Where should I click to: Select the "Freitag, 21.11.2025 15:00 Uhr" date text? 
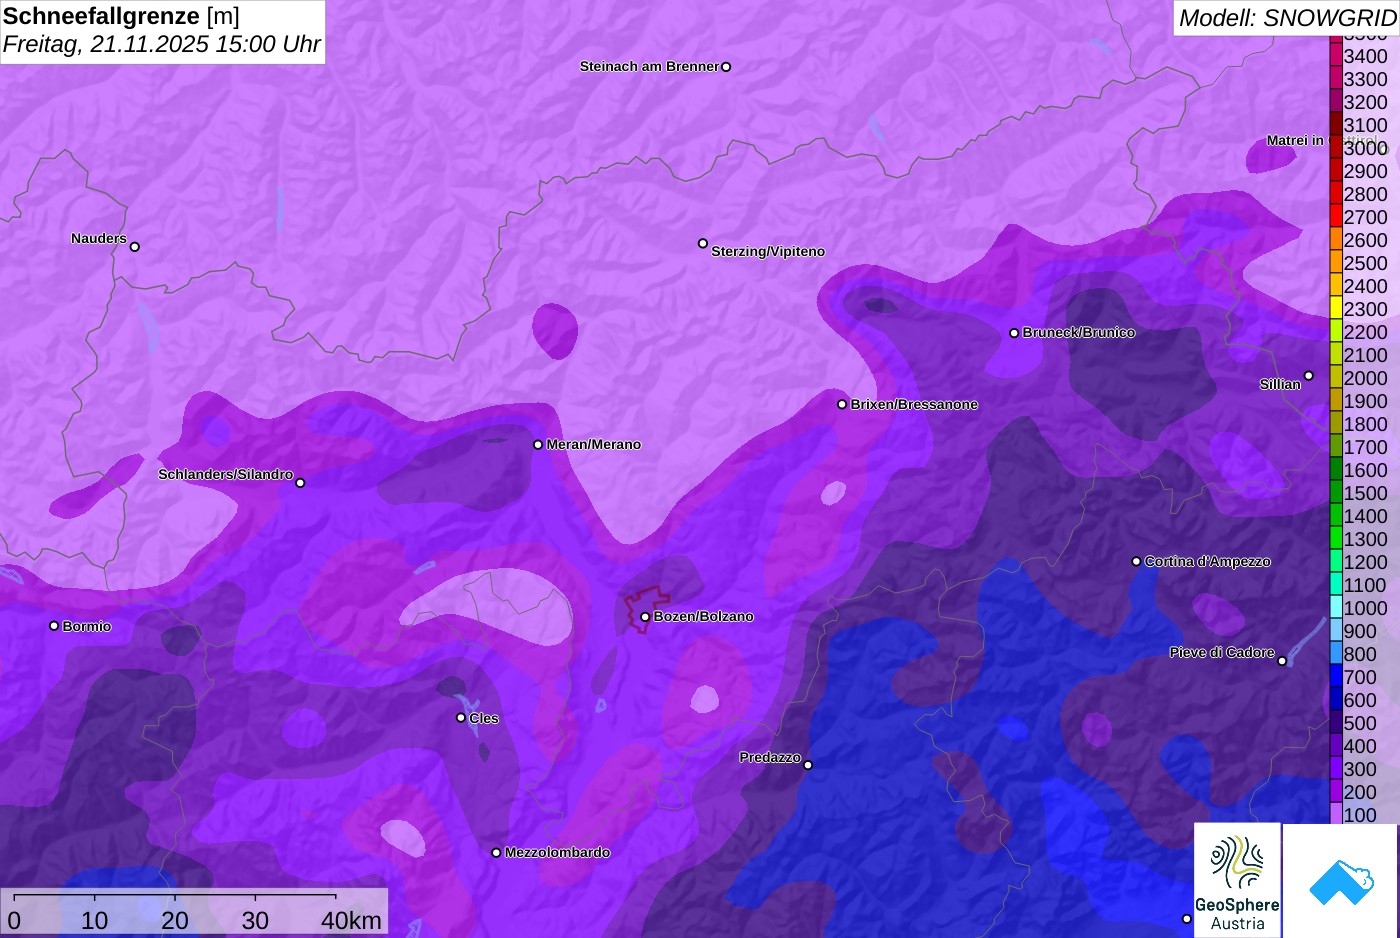click(162, 44)
